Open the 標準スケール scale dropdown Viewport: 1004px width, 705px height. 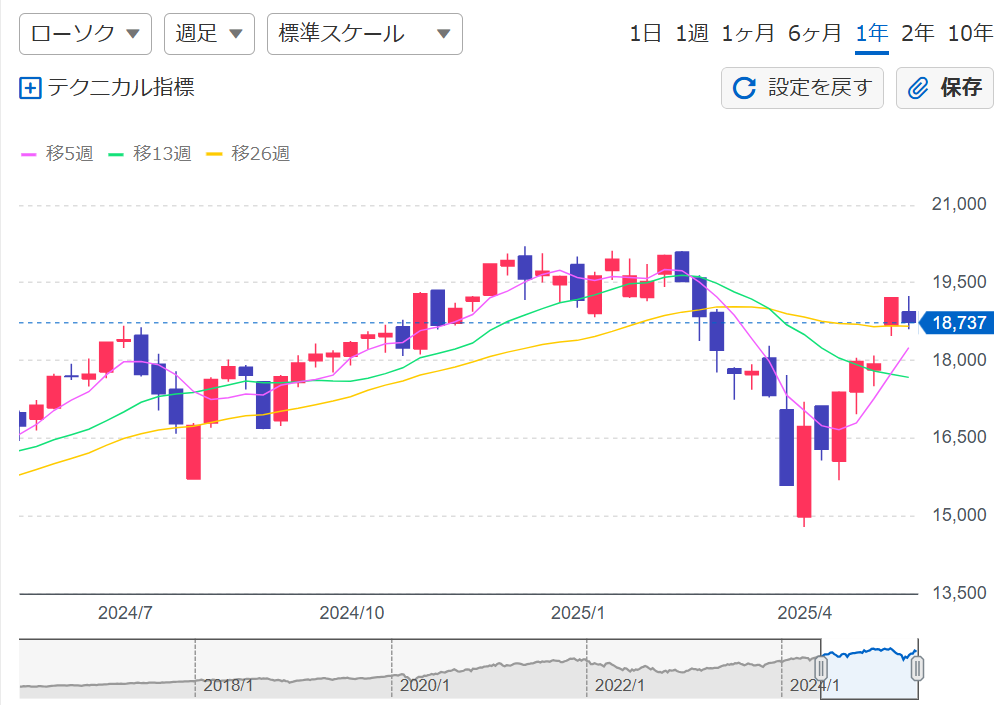(364, 34)
